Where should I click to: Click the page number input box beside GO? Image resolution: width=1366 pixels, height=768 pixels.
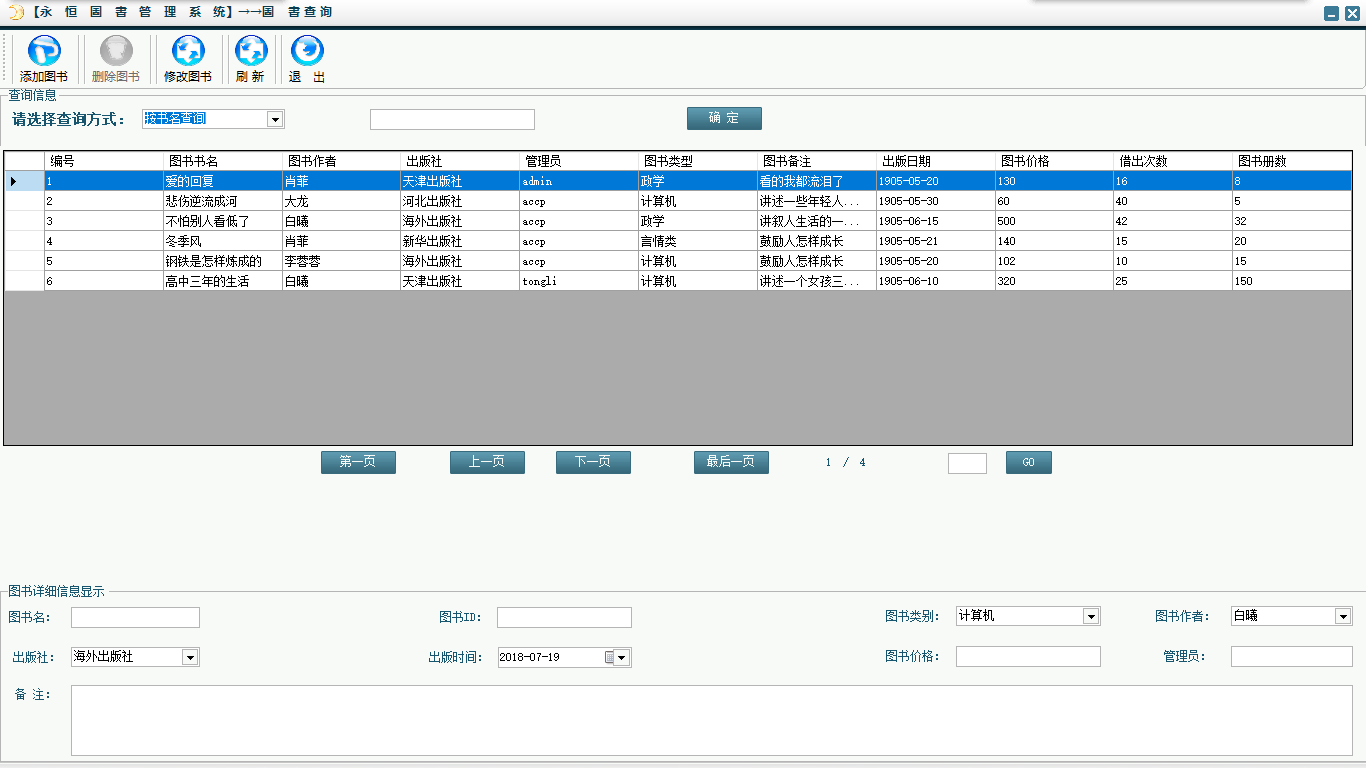coord(967,463)
